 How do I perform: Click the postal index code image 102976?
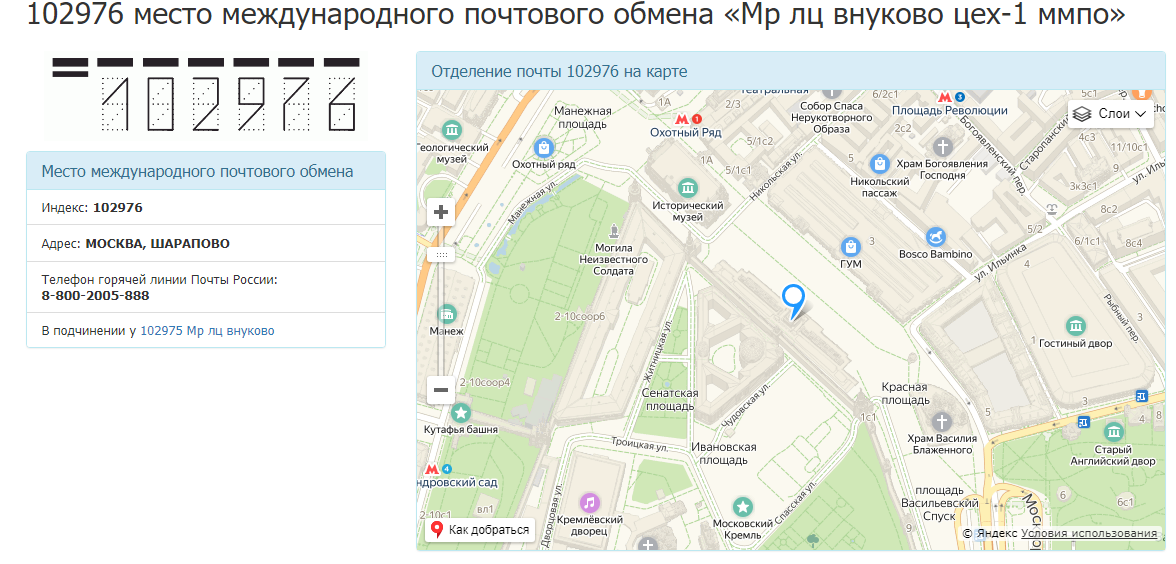click(206, 96)
